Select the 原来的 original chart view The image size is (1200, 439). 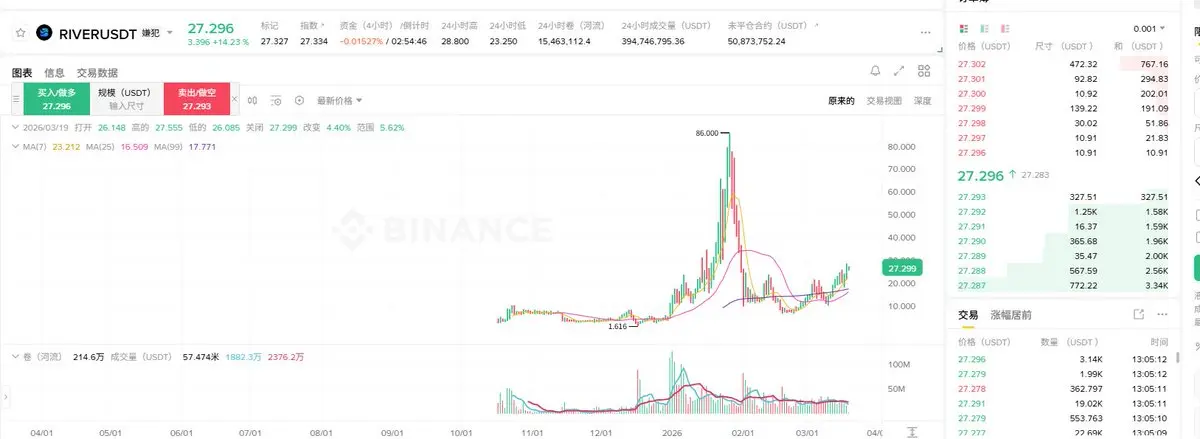pos(841,101)
